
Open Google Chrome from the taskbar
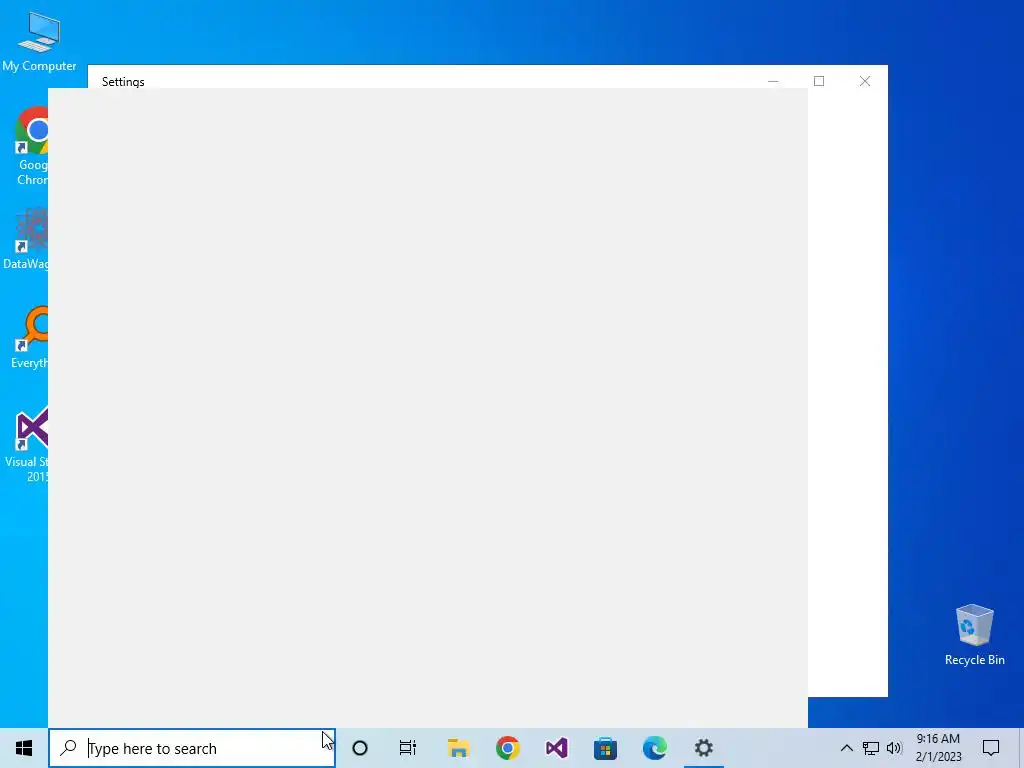point(507,748)
